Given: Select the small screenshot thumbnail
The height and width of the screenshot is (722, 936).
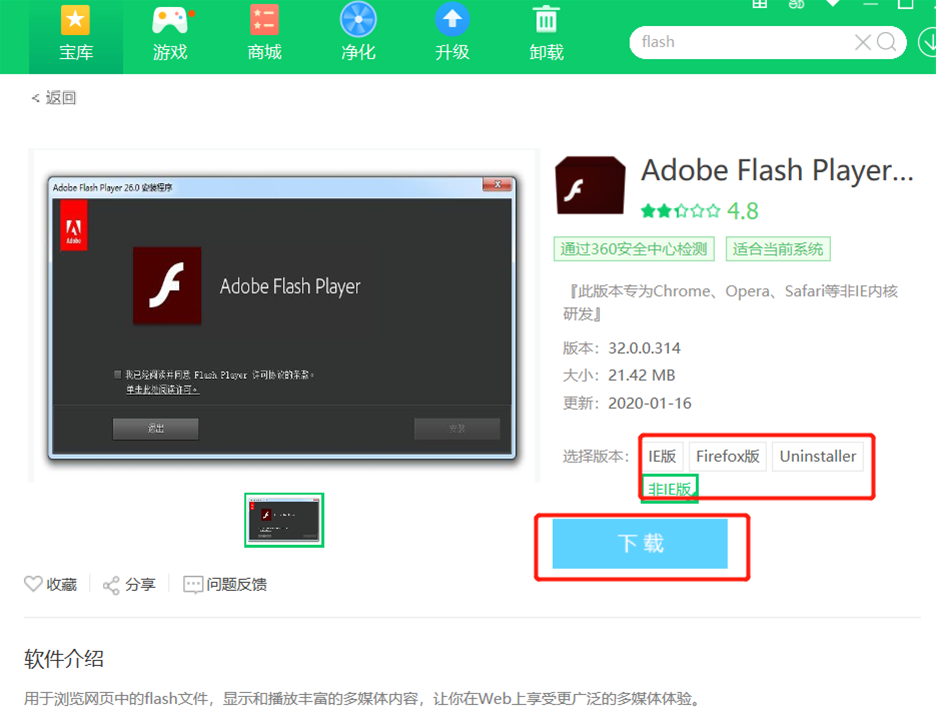Looking at the screenshot, I should click(284, 520).
